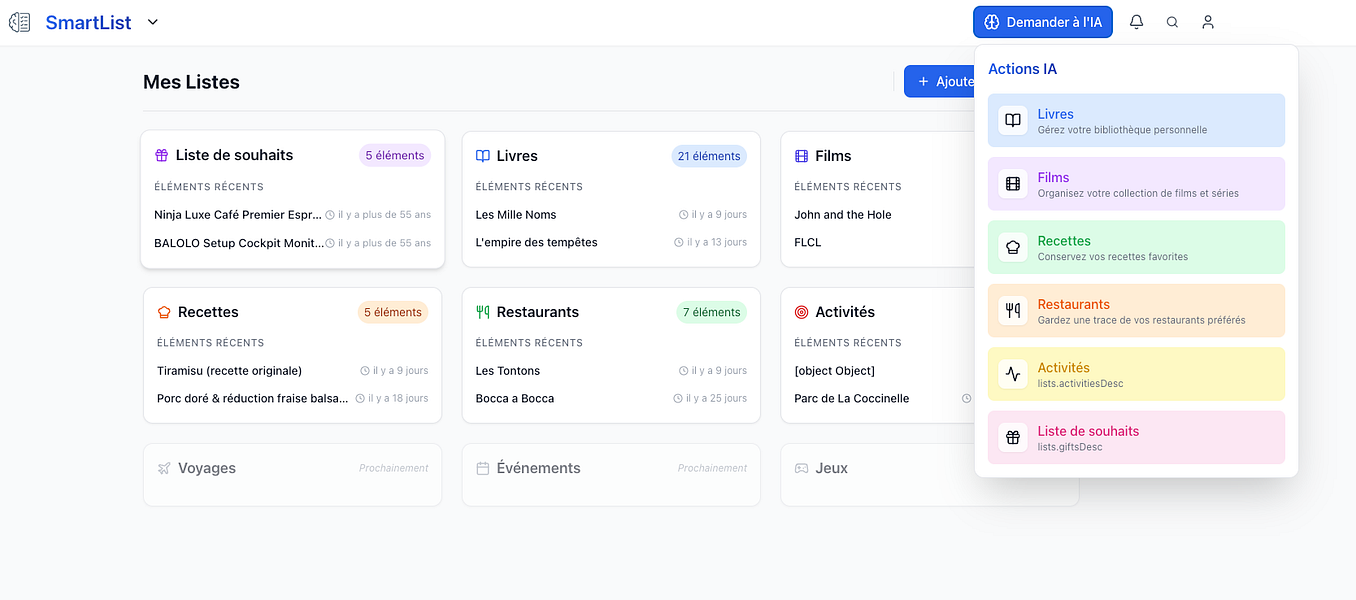Click the gift icon on Liste de souhaits card
1356x600 pixels.
[163, 155]
